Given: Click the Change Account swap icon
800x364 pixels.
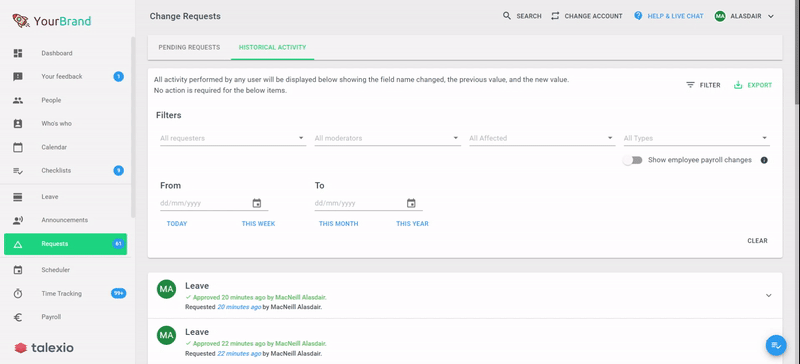Looking at the screenshot, I should pos(555,16).
